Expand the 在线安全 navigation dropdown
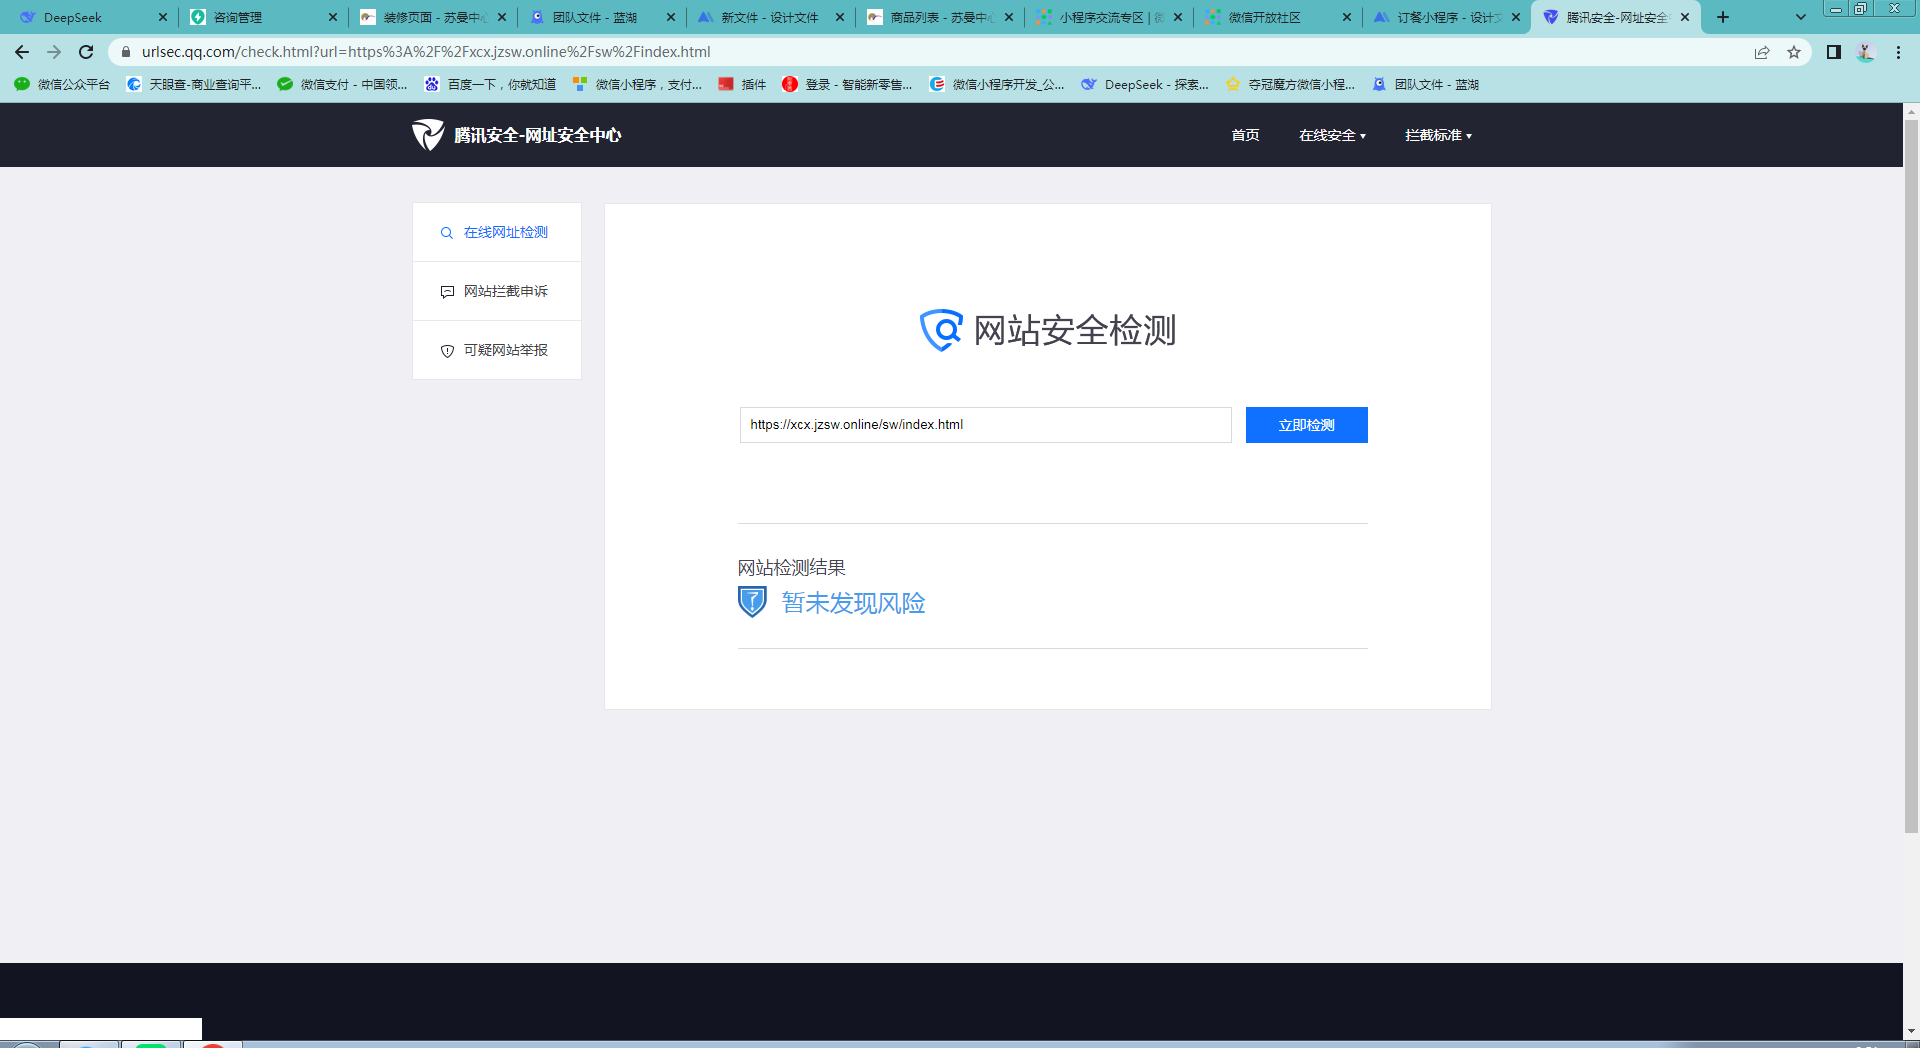The height and width of the screenshot is (1048, 1920). (x=1332, y=135)
